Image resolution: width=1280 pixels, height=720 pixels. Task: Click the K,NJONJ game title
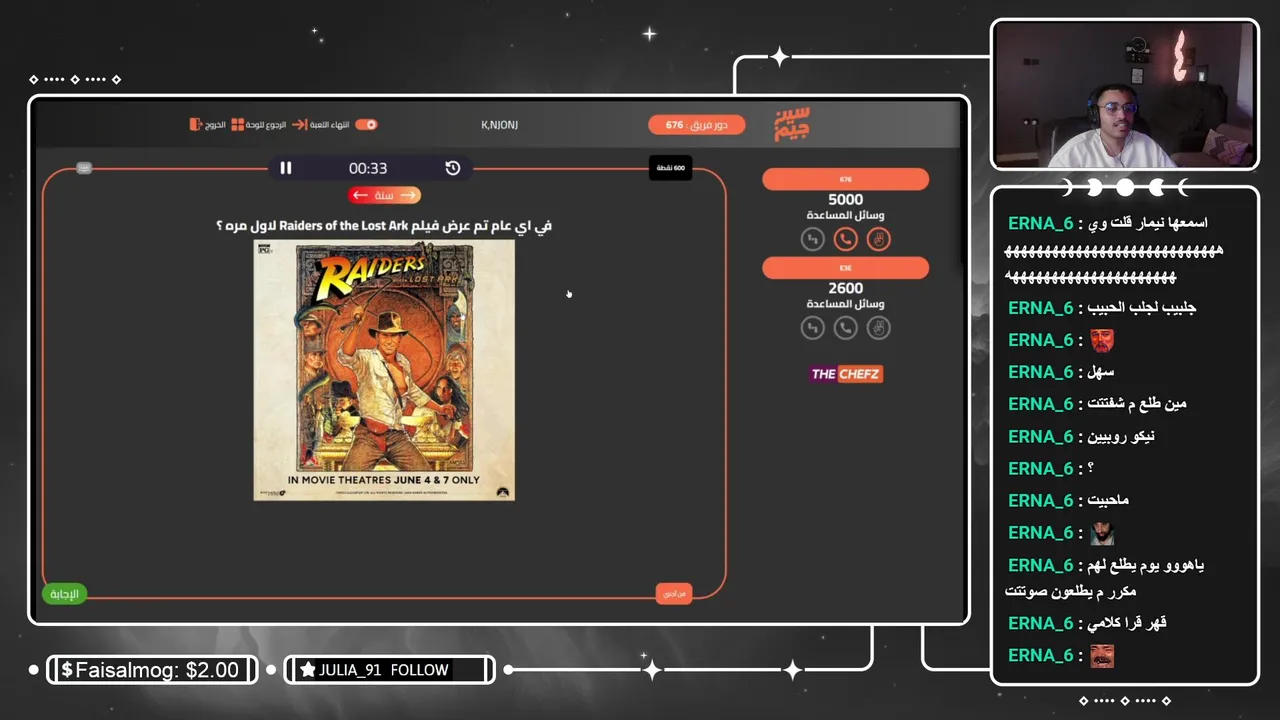499,125
